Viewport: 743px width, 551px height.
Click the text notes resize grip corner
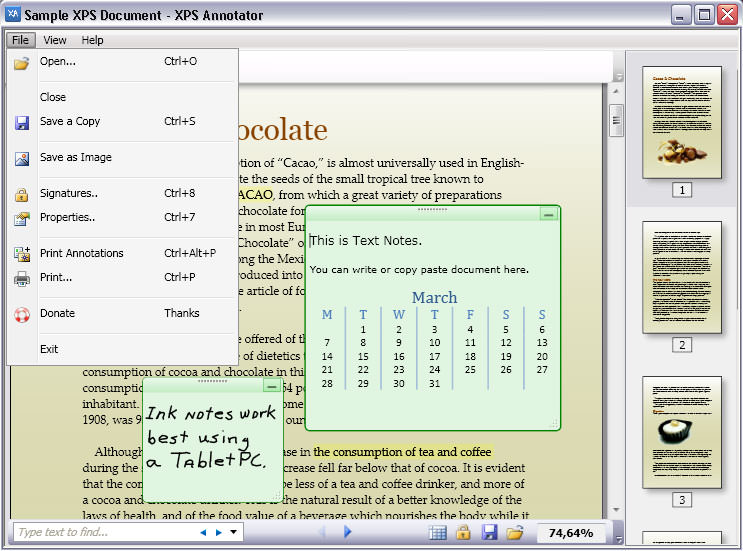tap(554, 424)
